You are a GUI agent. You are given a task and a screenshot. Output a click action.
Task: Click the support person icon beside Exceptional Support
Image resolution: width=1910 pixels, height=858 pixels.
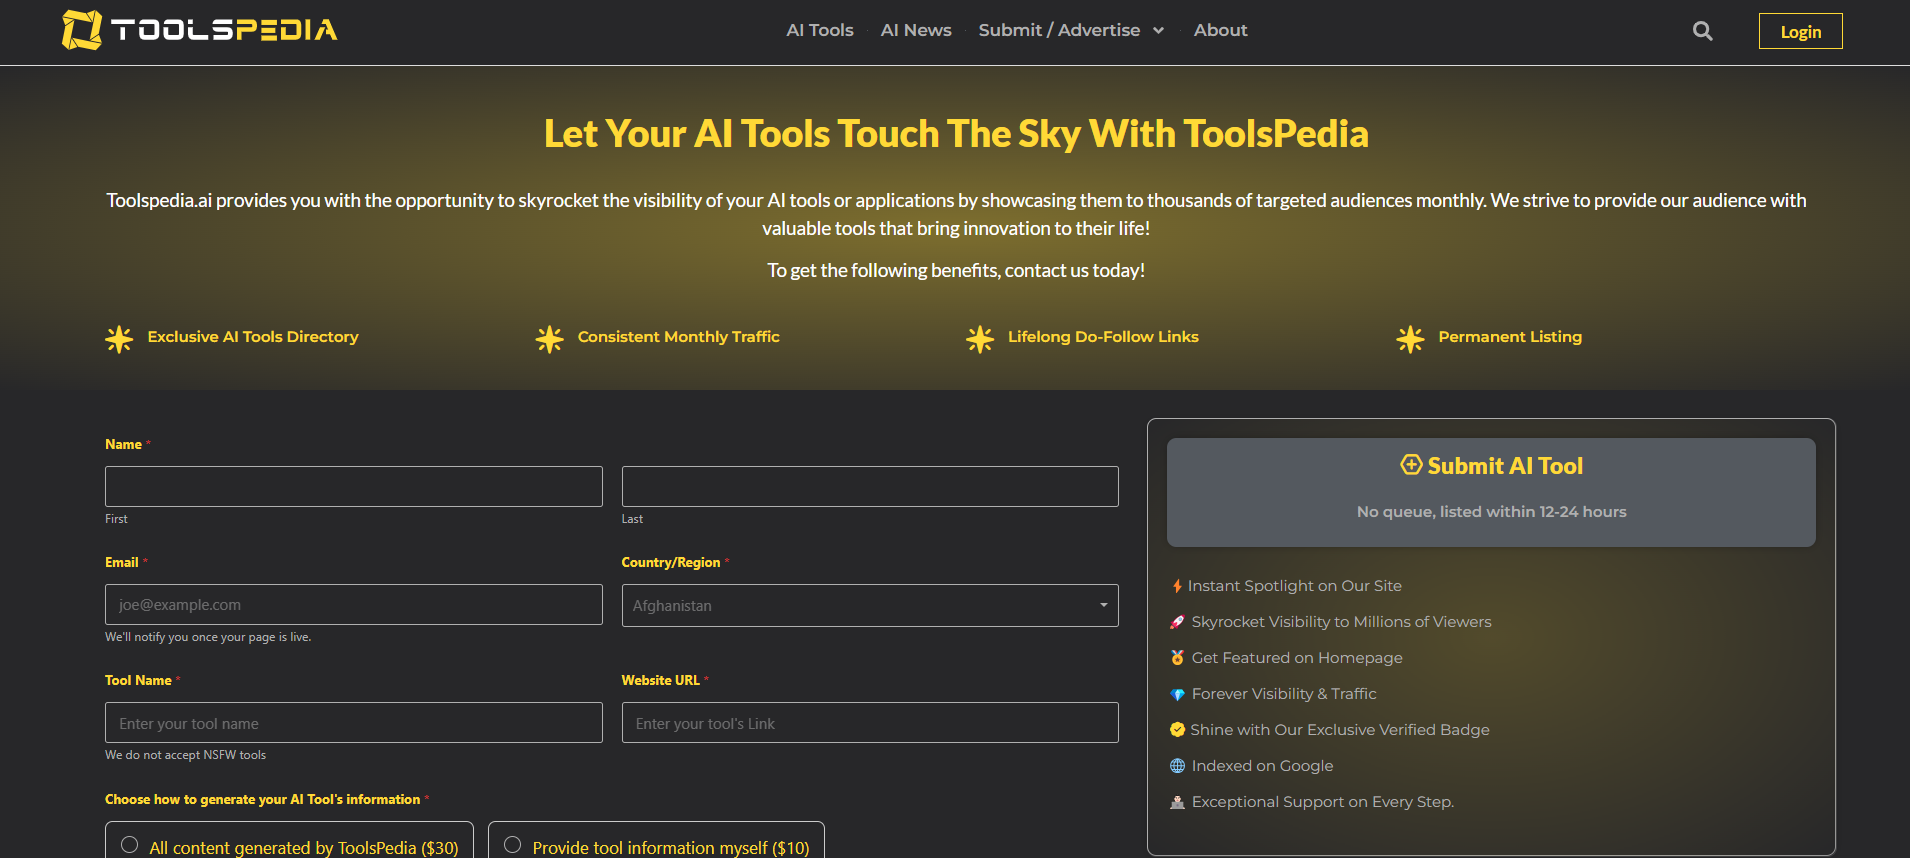1178,802
